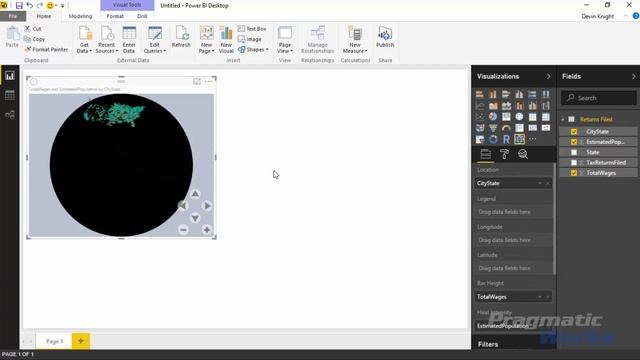This screenshot has height=360, width=640.
Task: Switch to the Format ribbon tab
Action: coord(115,16)
